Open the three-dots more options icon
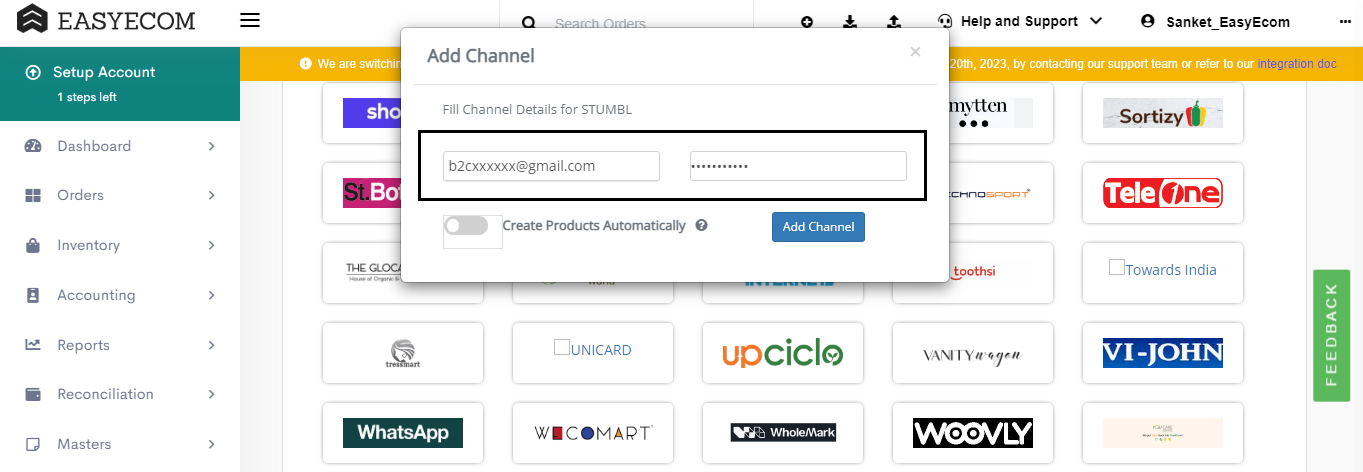 [1344, 21]
